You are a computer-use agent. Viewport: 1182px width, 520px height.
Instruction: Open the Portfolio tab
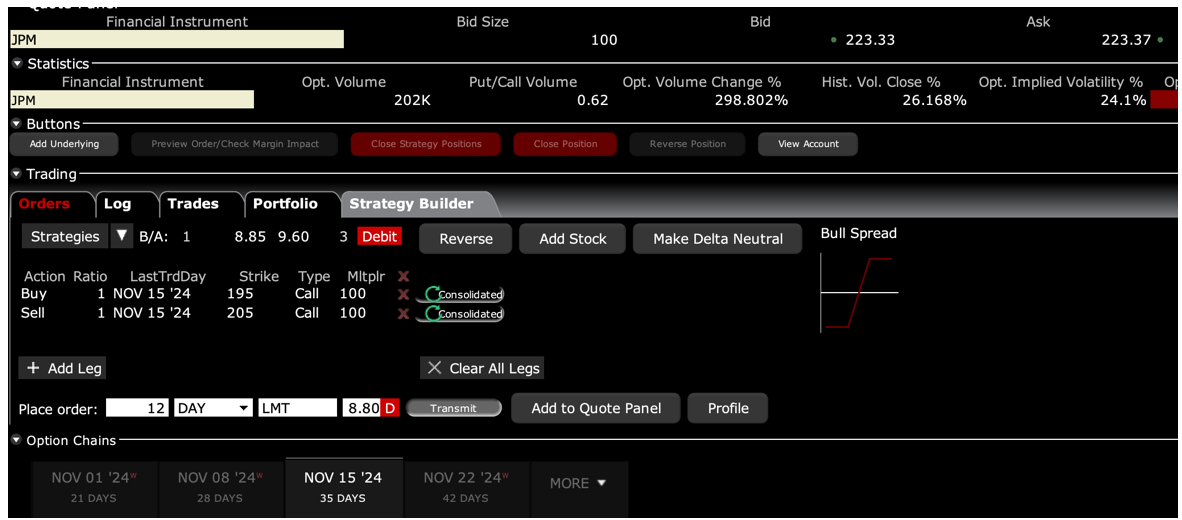(x=285, y=203)
